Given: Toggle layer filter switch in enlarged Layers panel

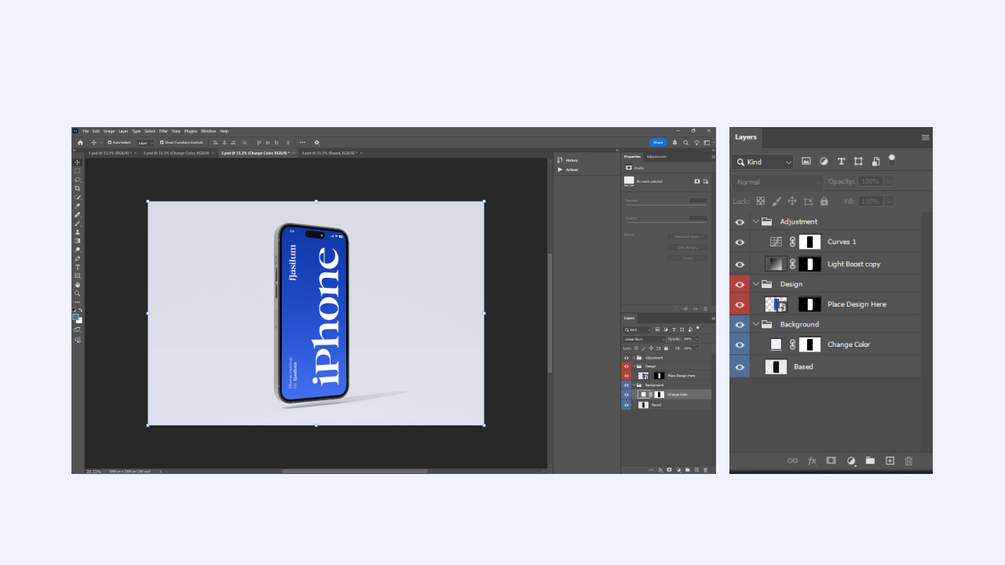Looking at the screenshot, I should 892,160.
